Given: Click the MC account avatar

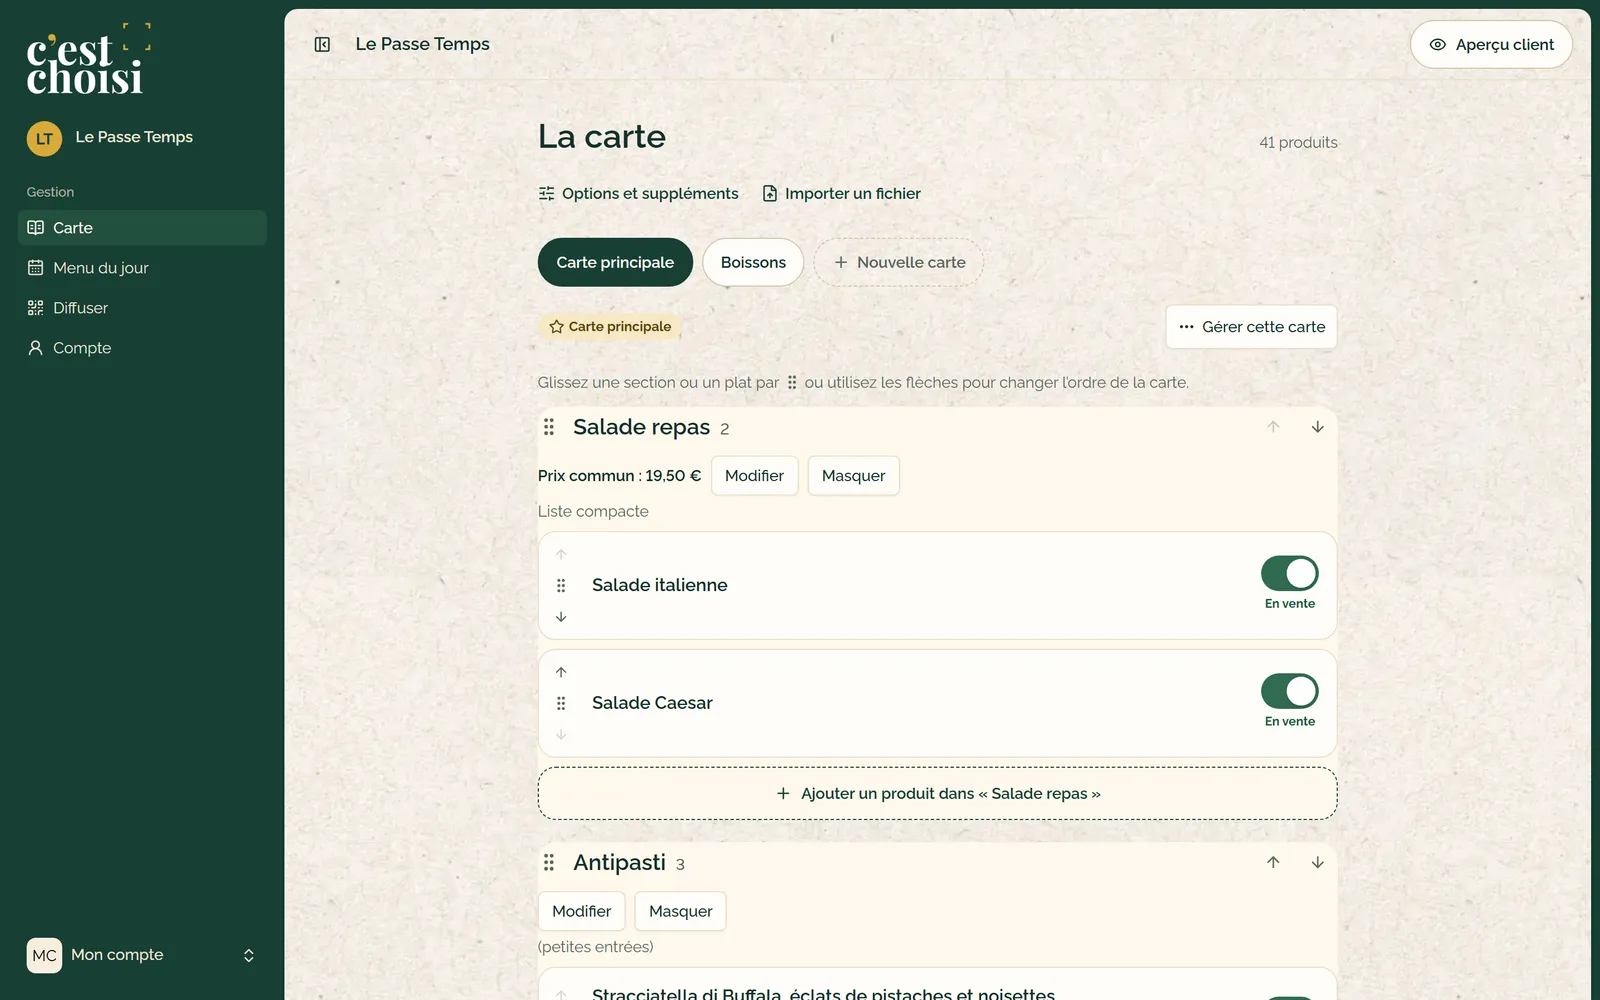Looking at the screenshot, I should (x=44, y=955).
